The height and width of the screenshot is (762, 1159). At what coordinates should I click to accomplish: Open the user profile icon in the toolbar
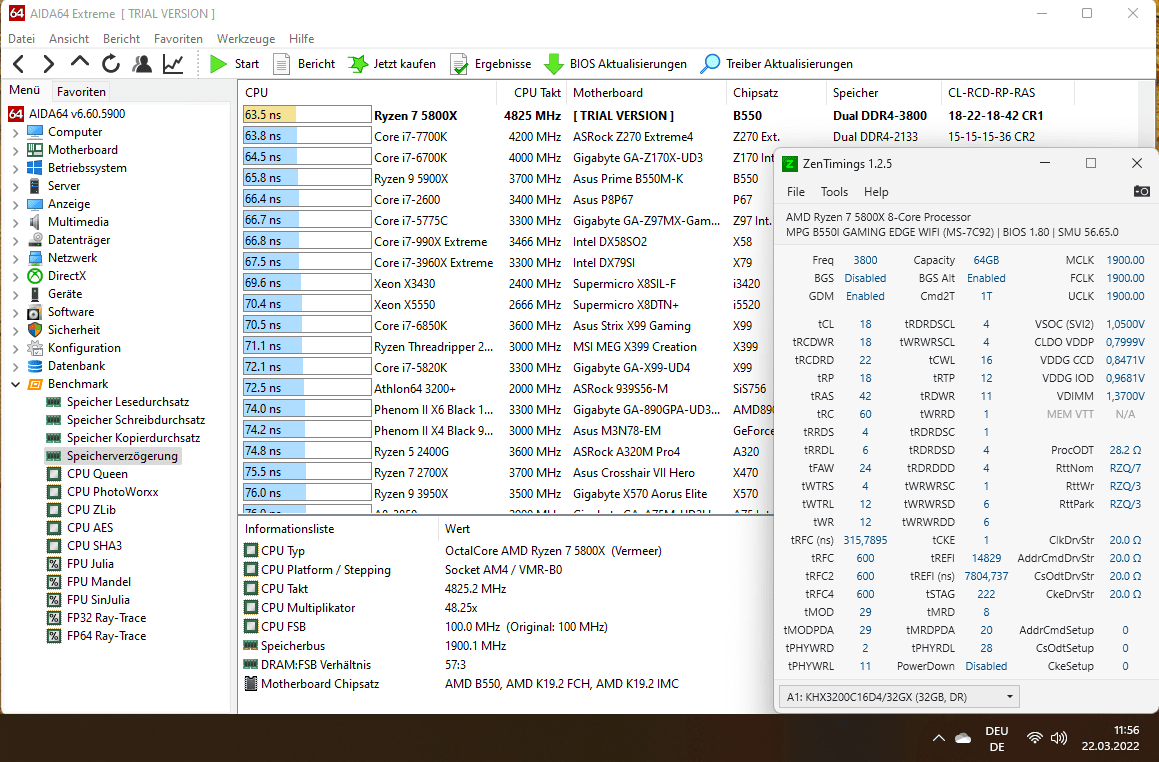click(142, 64)
